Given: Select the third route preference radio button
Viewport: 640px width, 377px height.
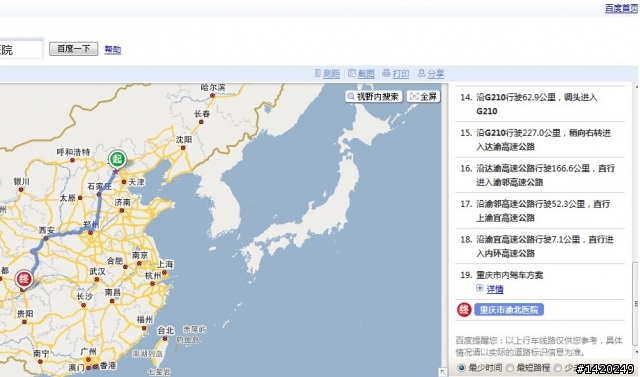Looking at the screenshot, I should click(x=558, y=368).
